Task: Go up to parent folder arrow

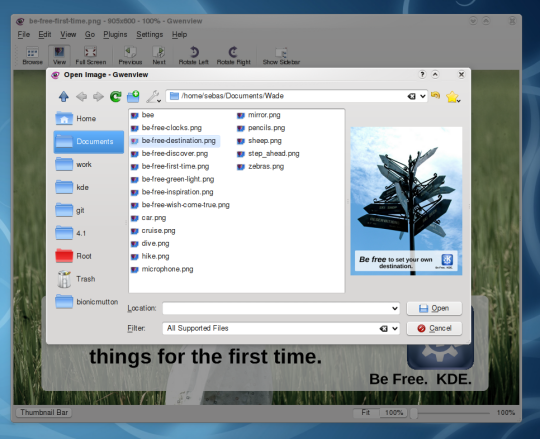Action: [64, 96]
